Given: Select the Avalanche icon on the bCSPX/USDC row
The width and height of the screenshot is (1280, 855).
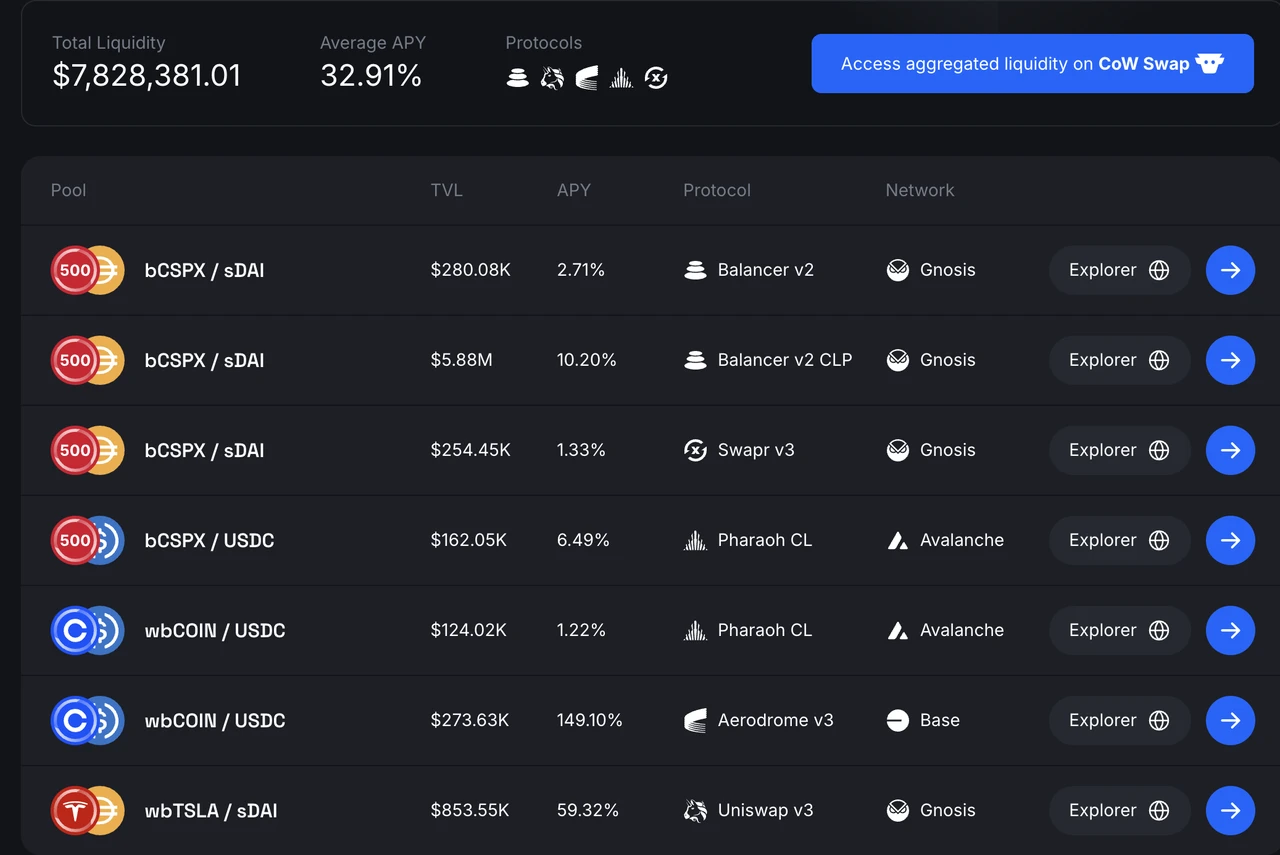Looking at the screenshot, I should pyautogui.click(x=897, y=540).
